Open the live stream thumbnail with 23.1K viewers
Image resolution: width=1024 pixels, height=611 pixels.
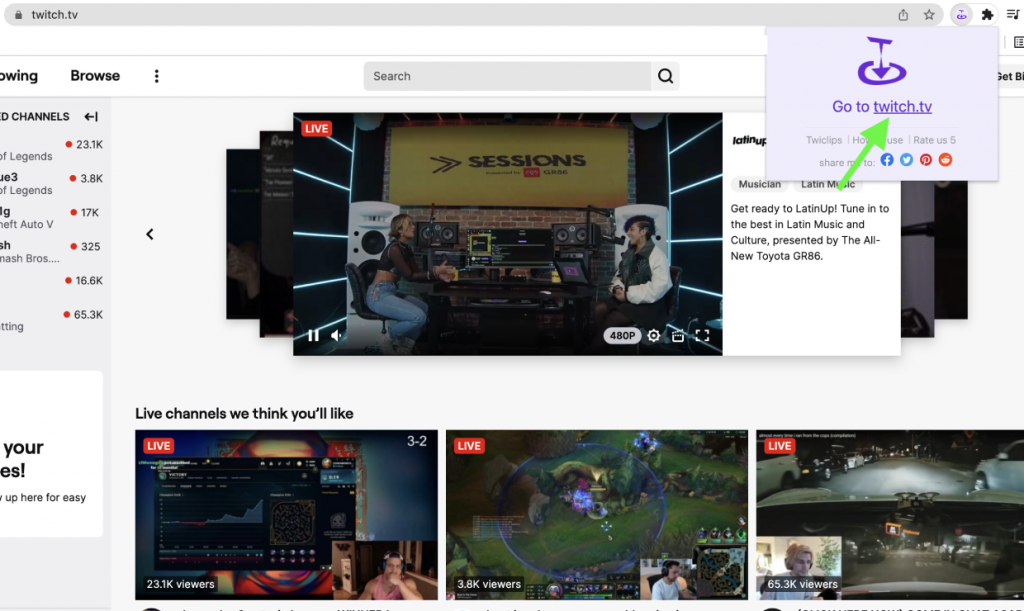286,514
